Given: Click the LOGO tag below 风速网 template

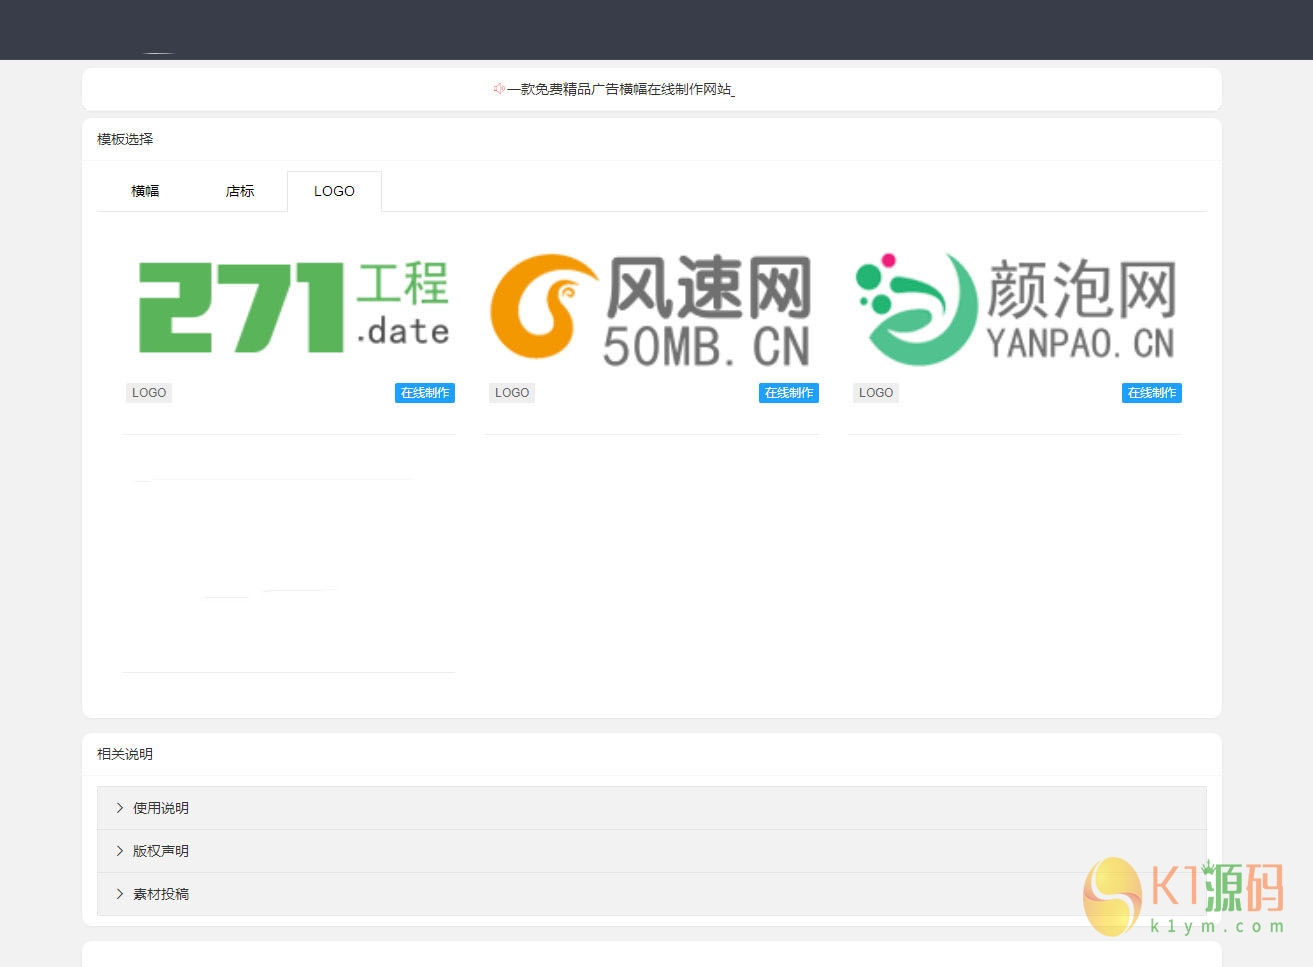Looking at the screenshot, I should click(512, 393).
